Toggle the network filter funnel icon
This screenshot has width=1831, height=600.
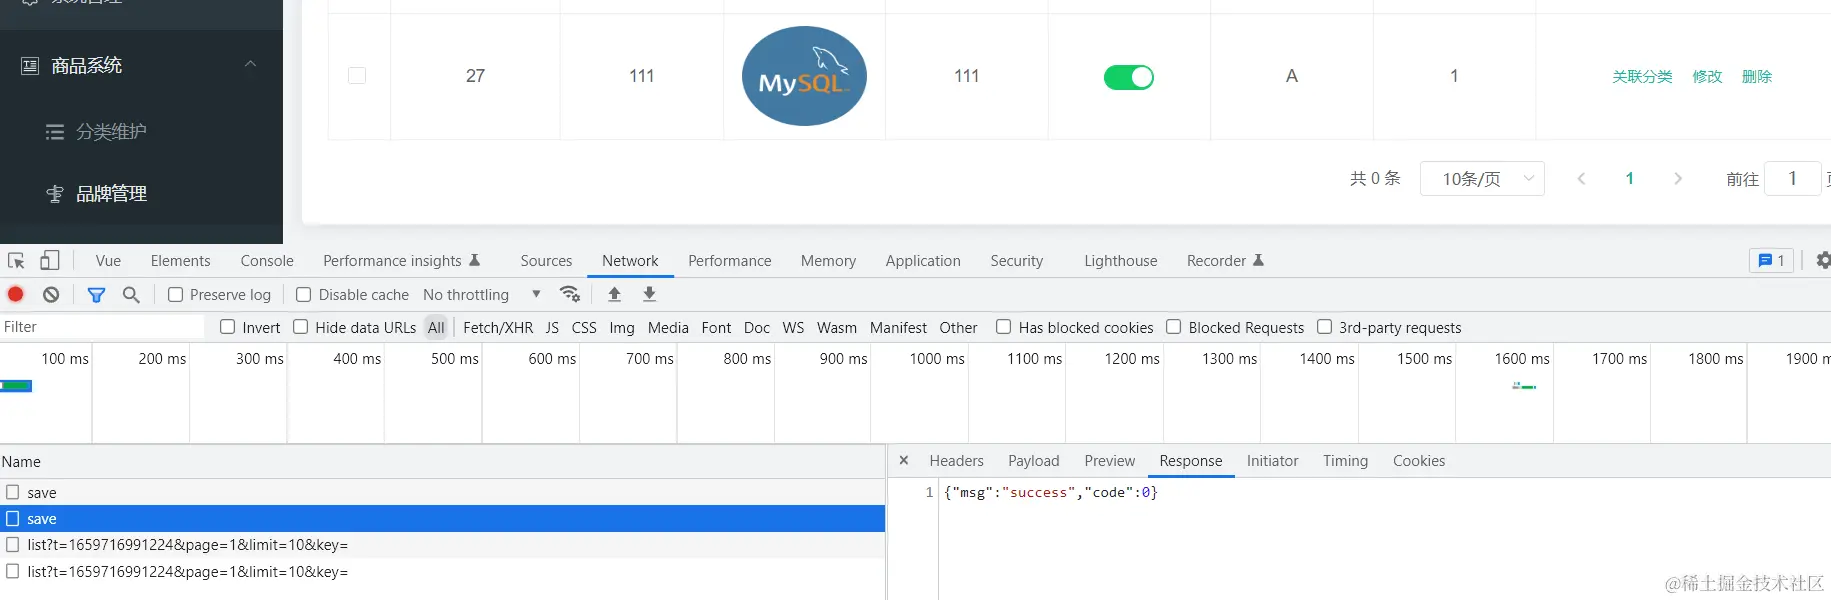[96, 295]
